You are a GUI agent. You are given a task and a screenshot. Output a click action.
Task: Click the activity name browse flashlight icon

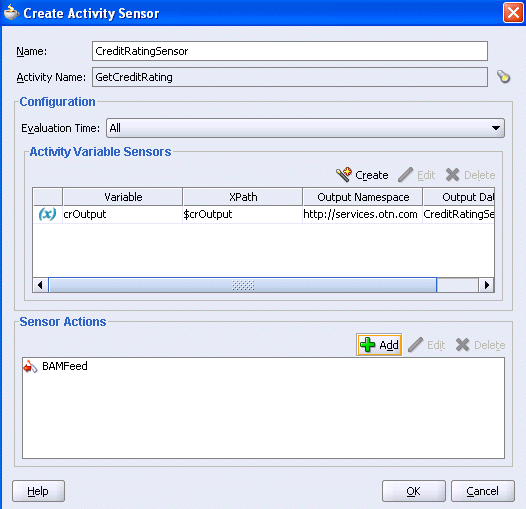point(503,77)
